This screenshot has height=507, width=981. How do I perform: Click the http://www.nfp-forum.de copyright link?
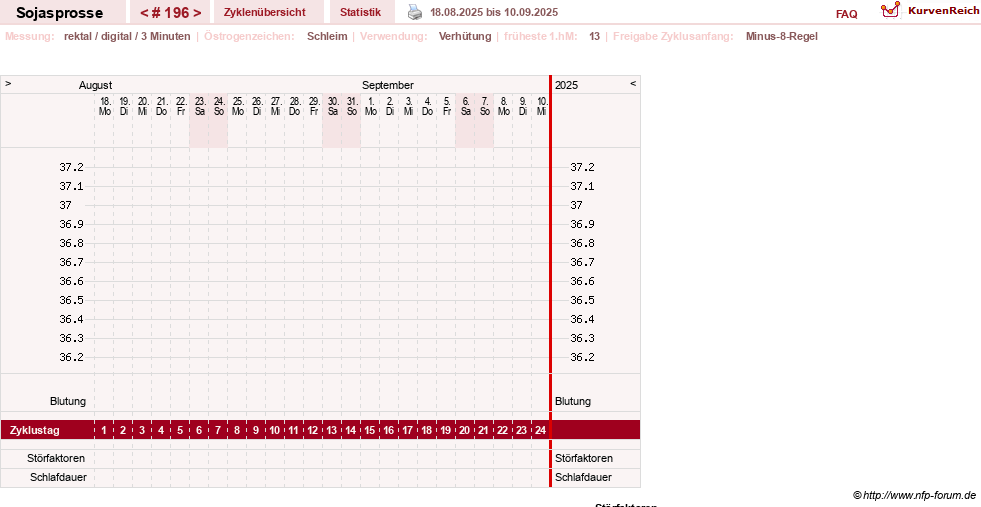(x=919, y=495)
